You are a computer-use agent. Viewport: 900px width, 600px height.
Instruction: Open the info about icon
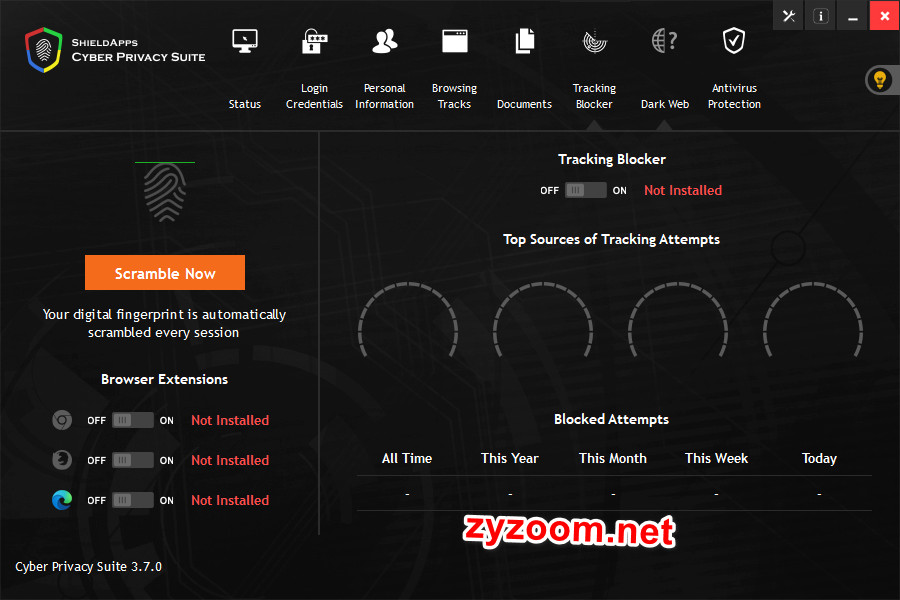(x=821, y=16)
